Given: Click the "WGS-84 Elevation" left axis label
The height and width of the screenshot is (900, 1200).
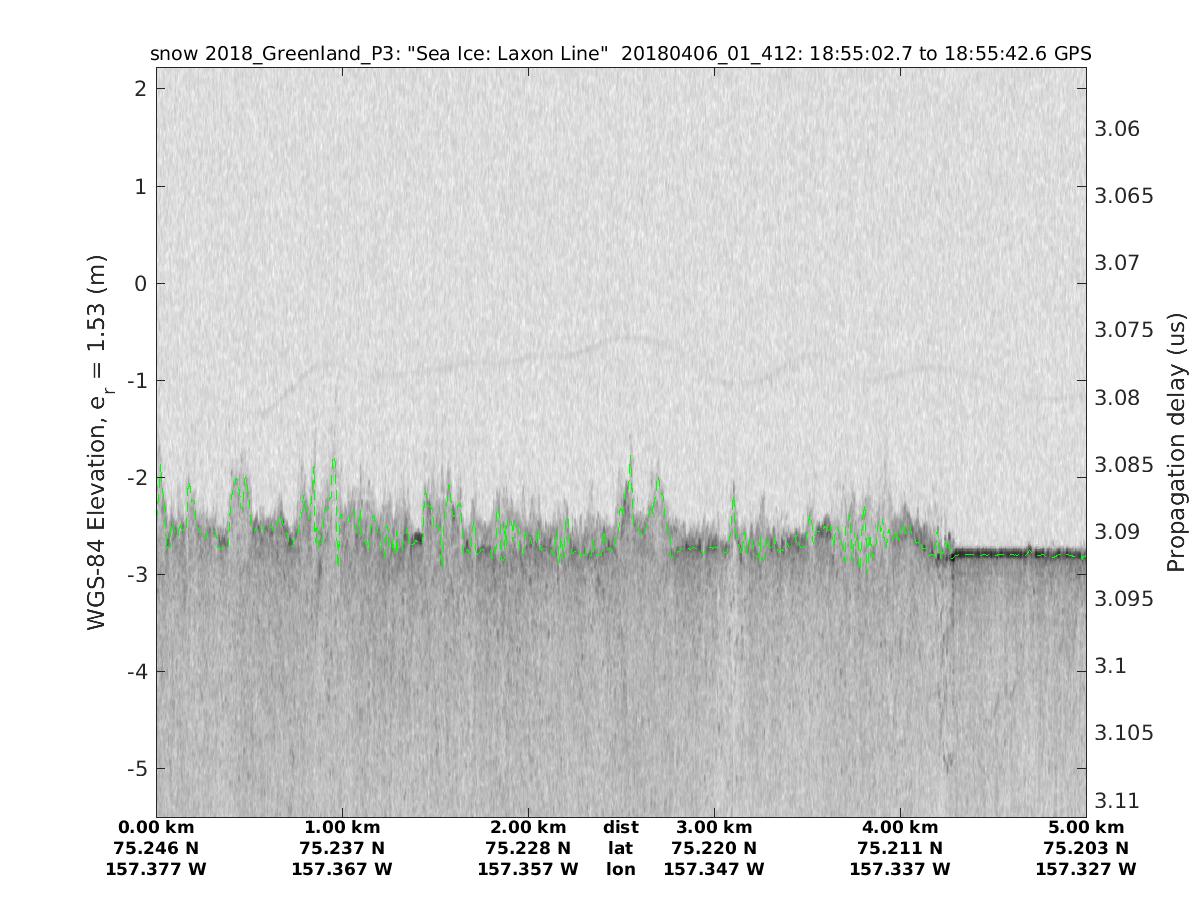Looking at the screenshot, I should [x=97, y=441].
